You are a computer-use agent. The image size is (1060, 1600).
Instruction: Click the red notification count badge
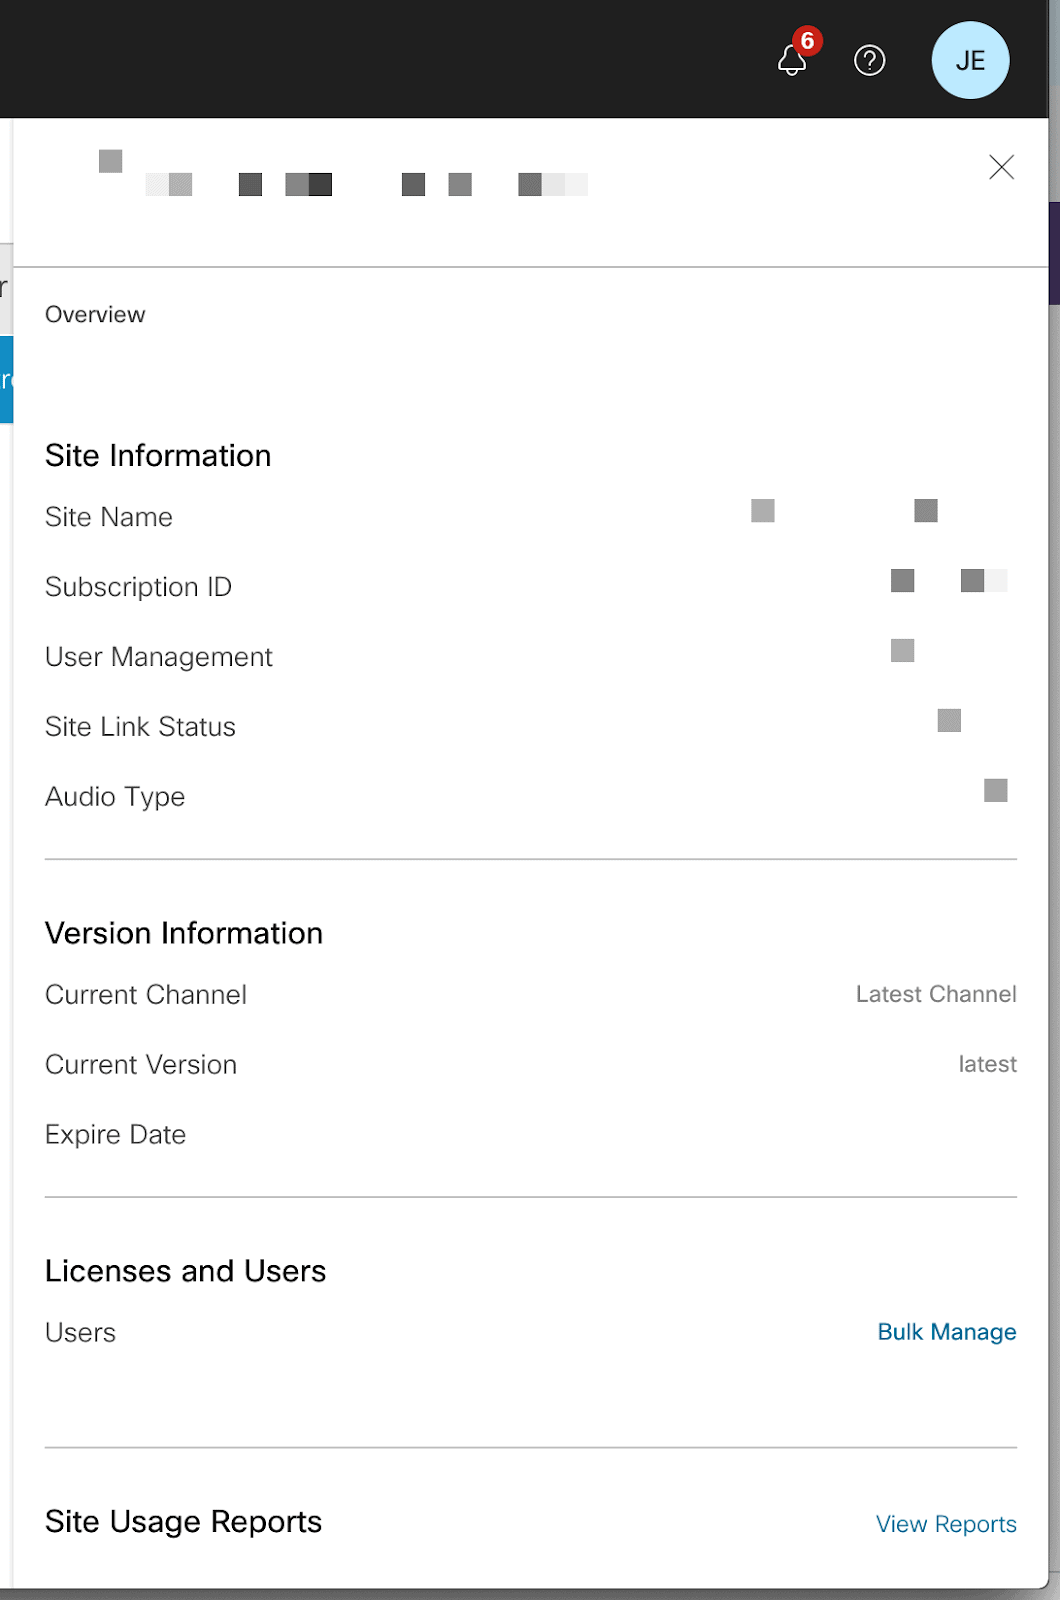click(807, 41)
